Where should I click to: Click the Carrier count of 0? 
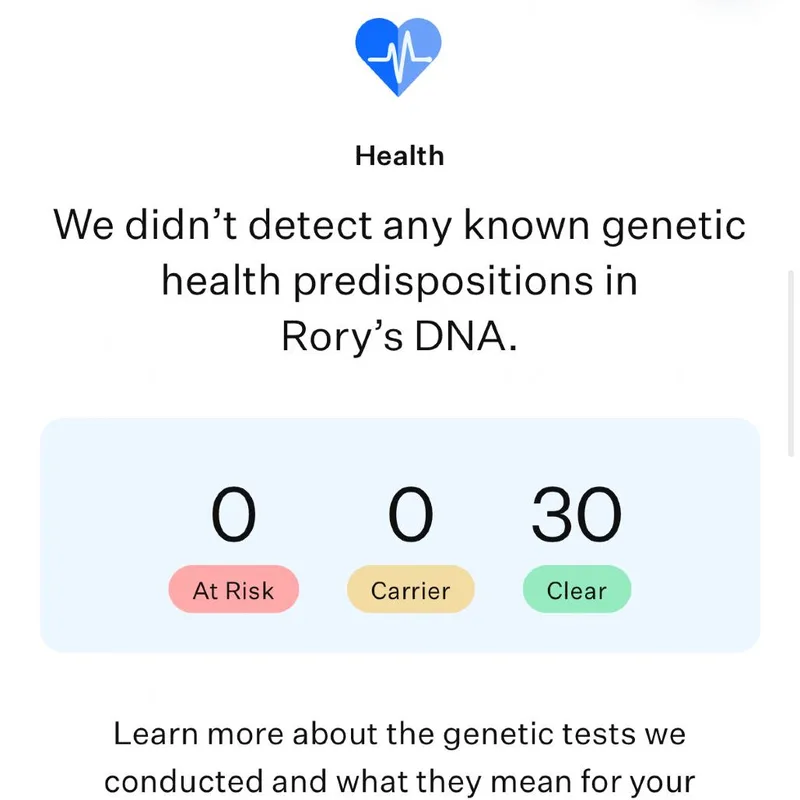(410, 516)
